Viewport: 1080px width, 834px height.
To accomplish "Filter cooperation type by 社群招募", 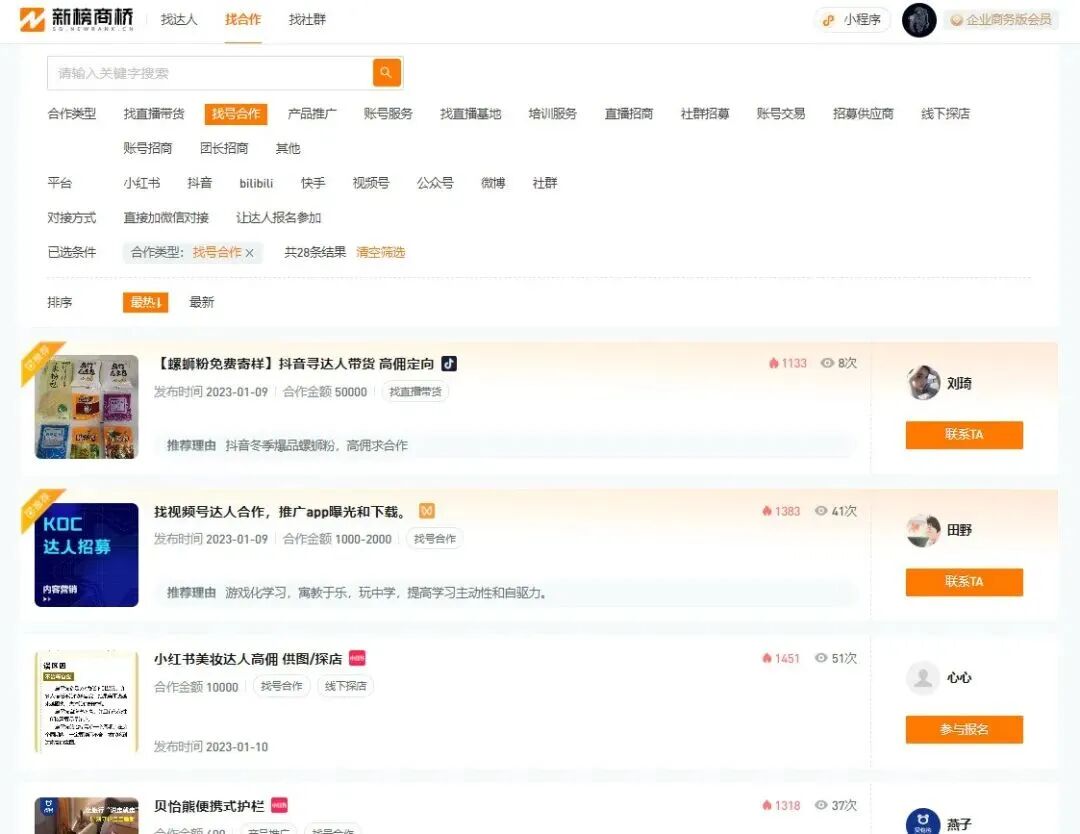I will [705, 114].
